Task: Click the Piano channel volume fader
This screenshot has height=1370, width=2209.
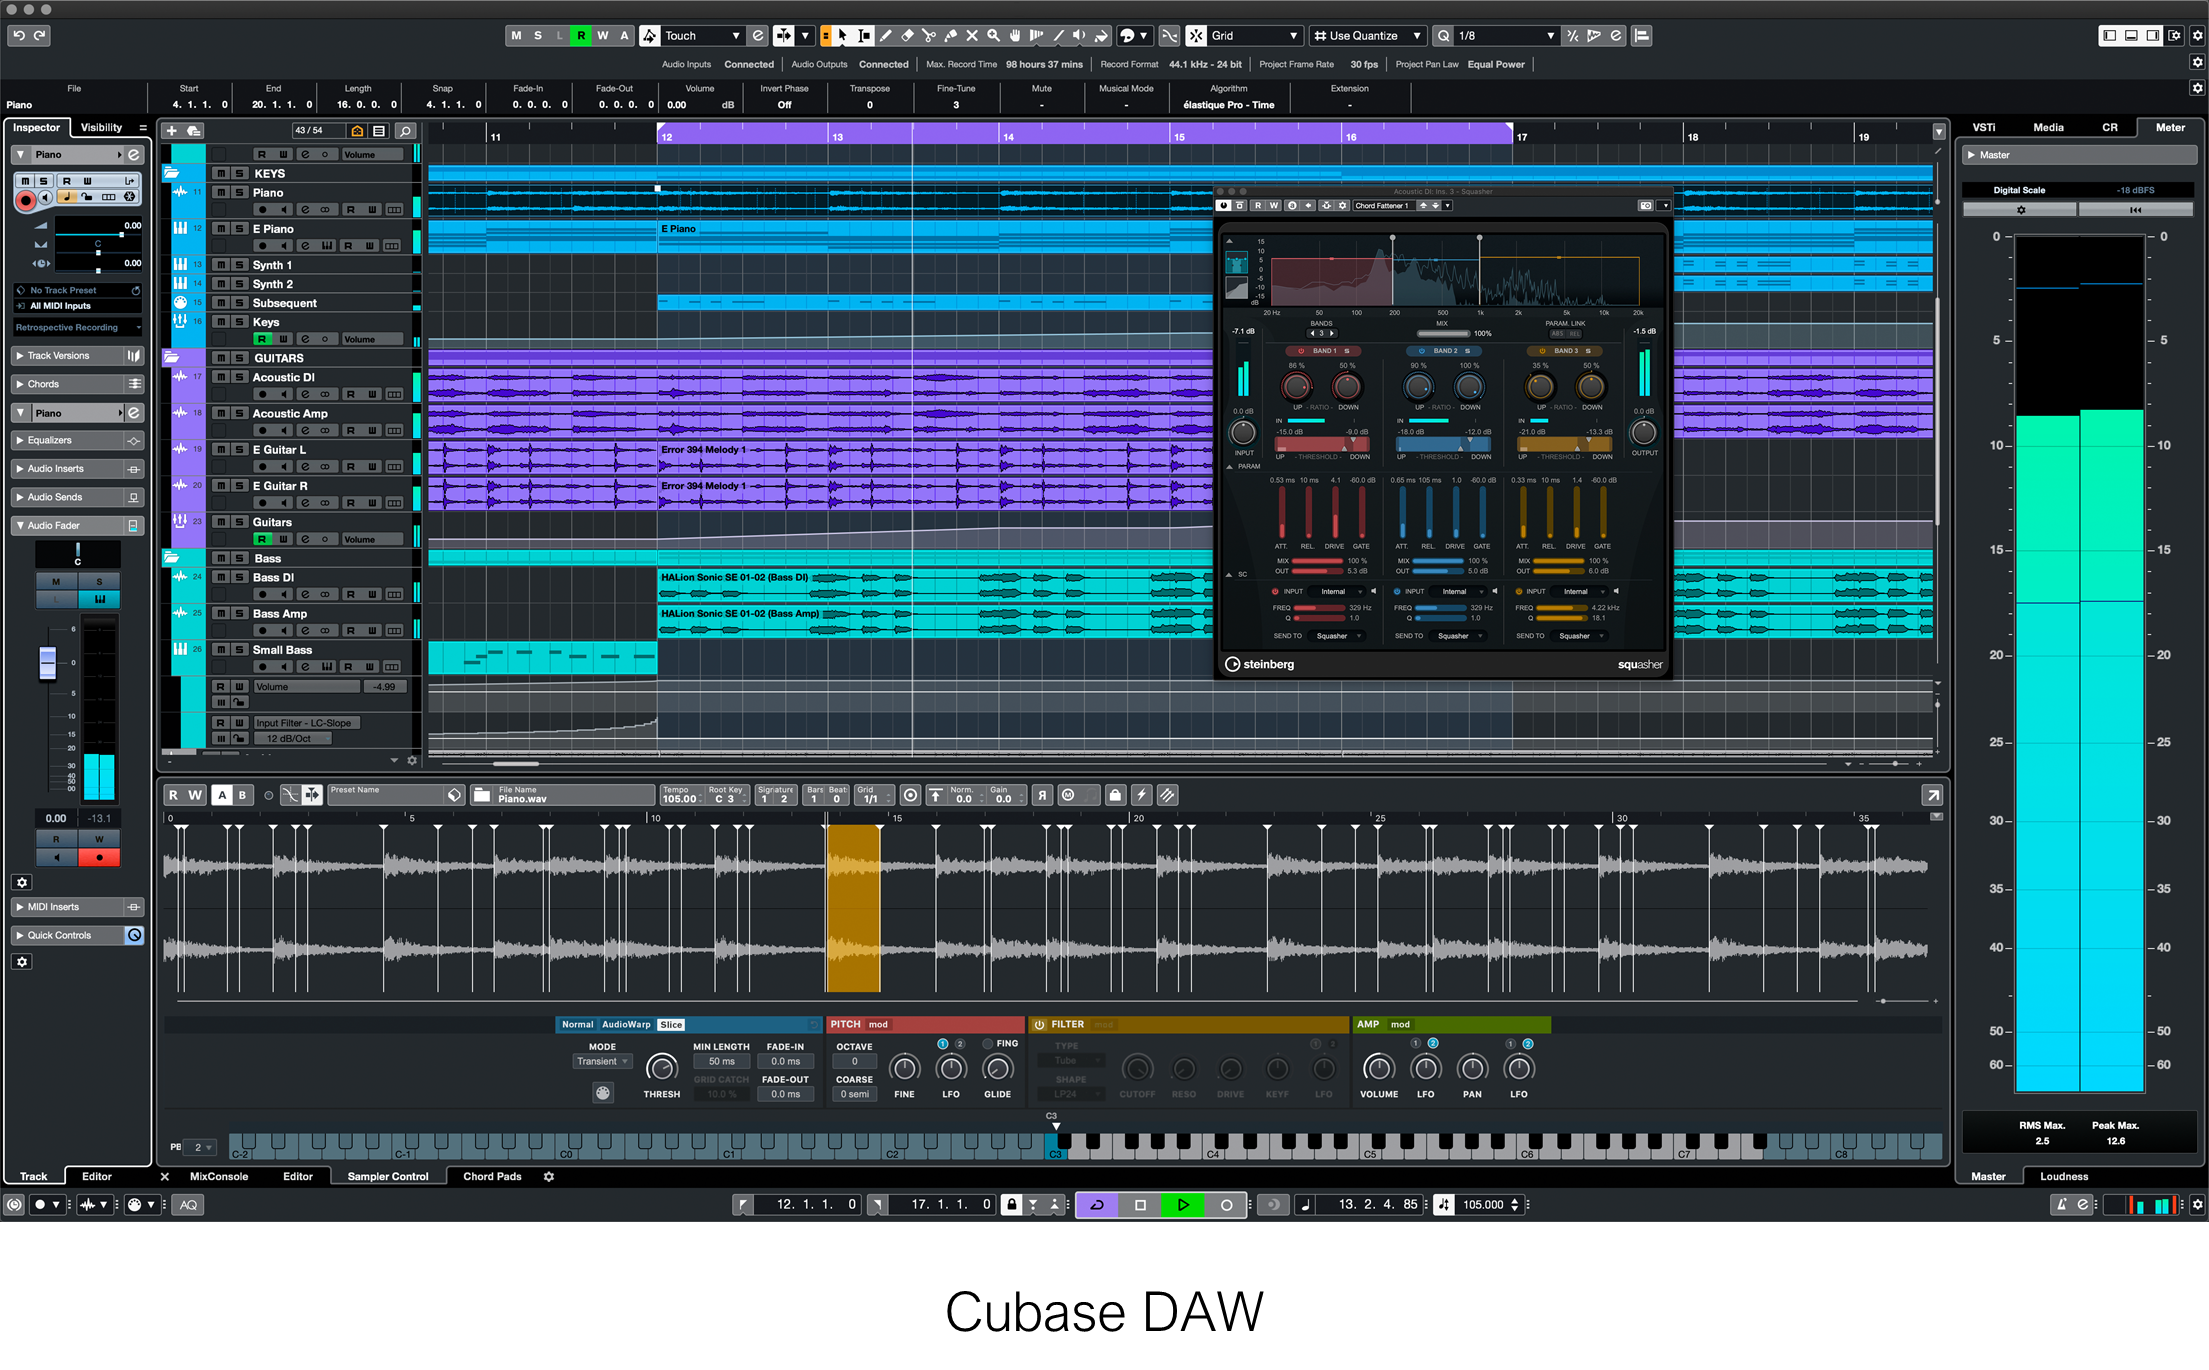Action: click(47, 663)
